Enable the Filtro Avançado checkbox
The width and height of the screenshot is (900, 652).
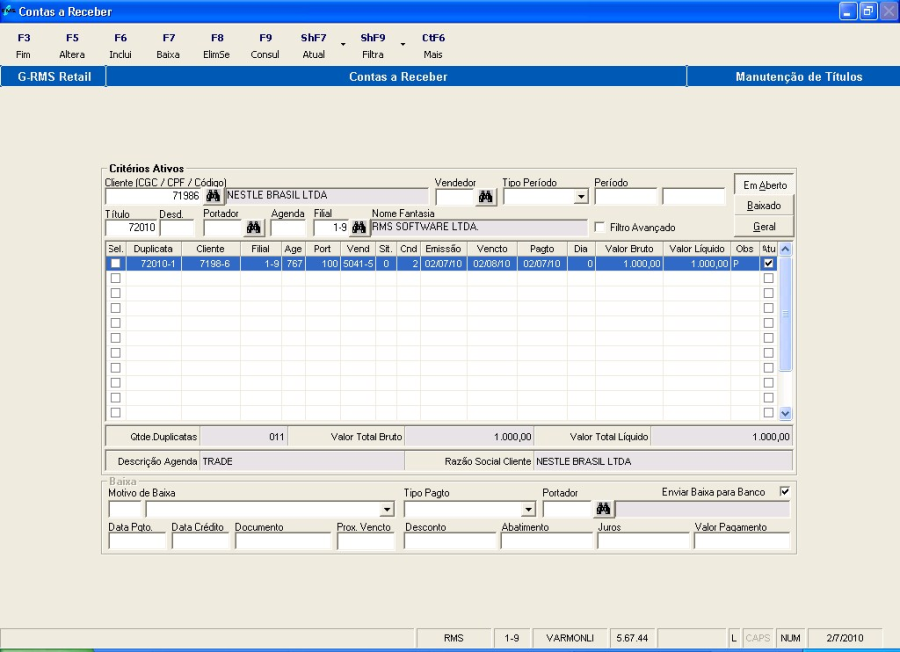click(600, 228)
